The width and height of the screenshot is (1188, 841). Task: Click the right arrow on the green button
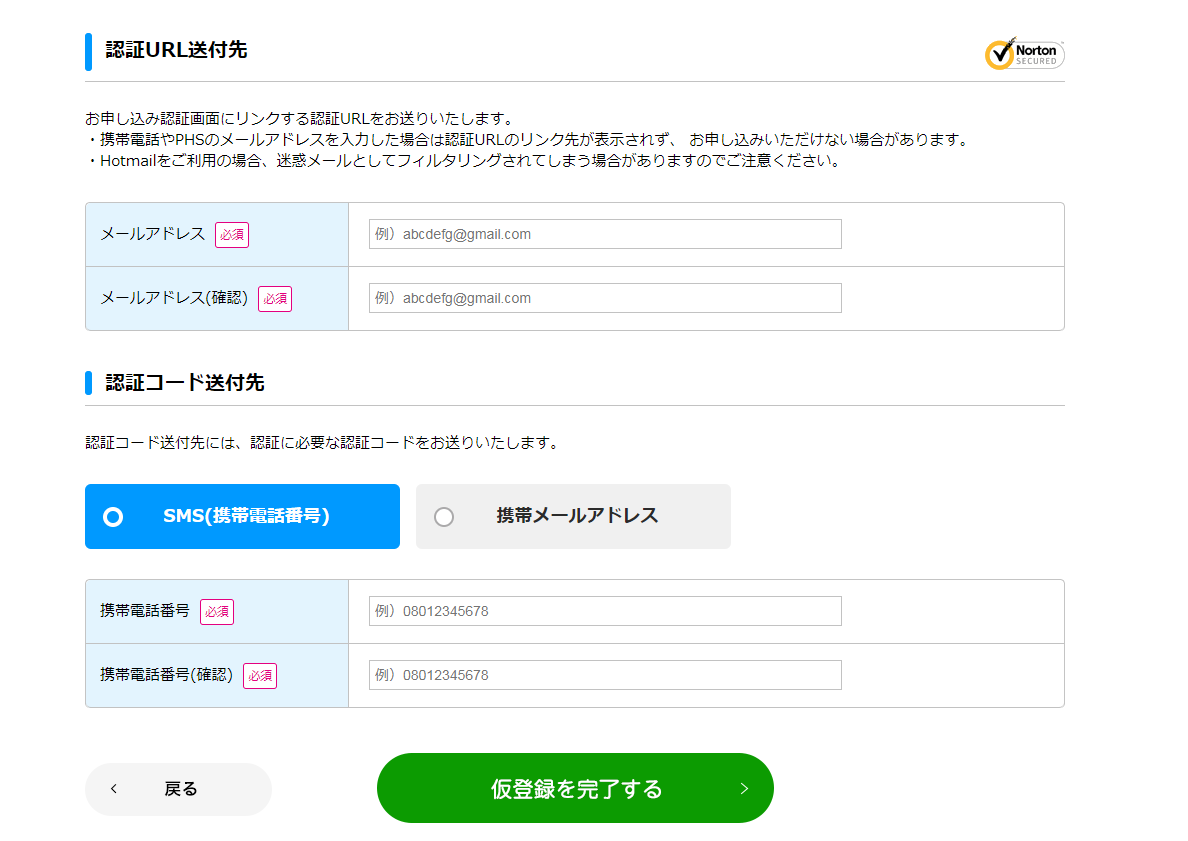tap(743, 788)
